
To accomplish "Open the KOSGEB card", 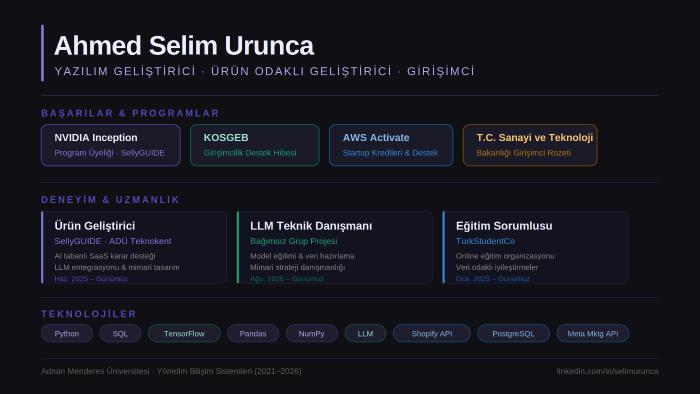I will coord(255,145).
